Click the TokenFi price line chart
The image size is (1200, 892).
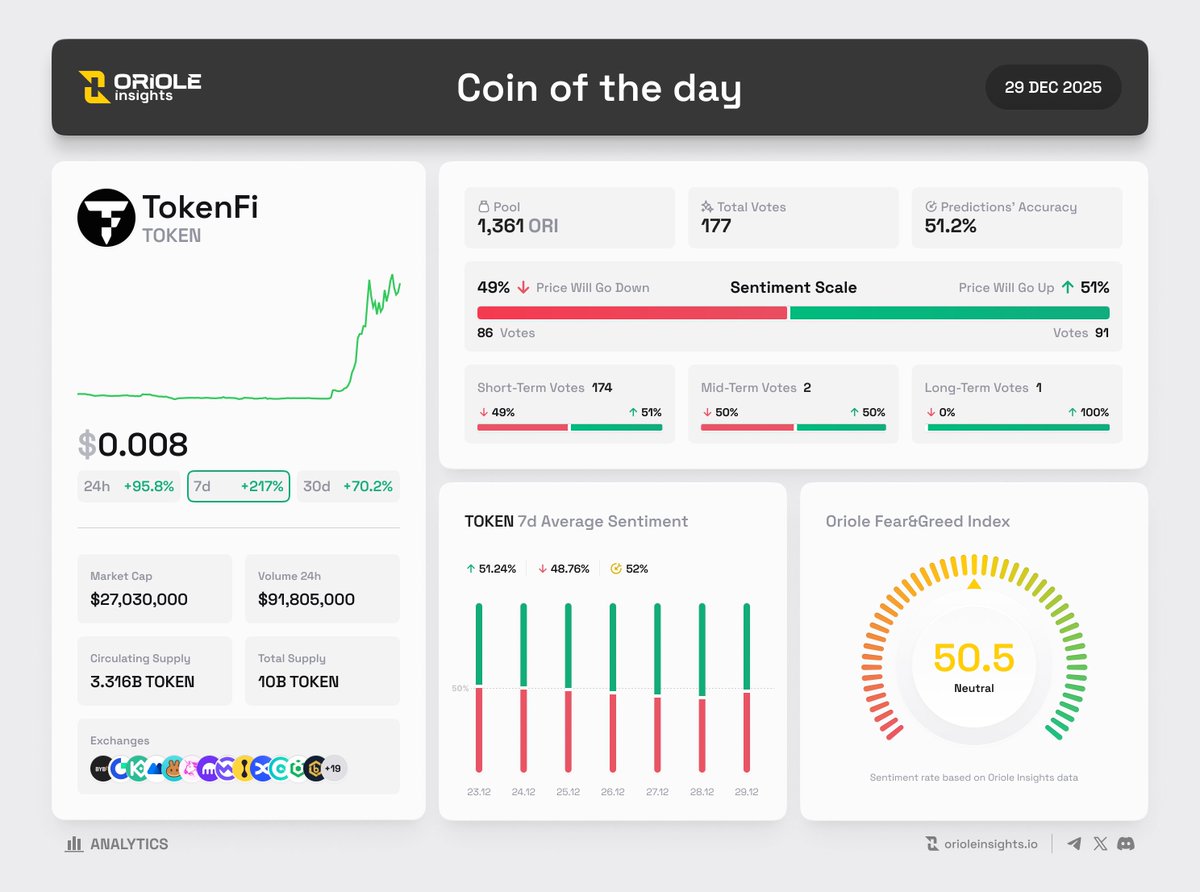pyautogui.click(x=239, y=338)
